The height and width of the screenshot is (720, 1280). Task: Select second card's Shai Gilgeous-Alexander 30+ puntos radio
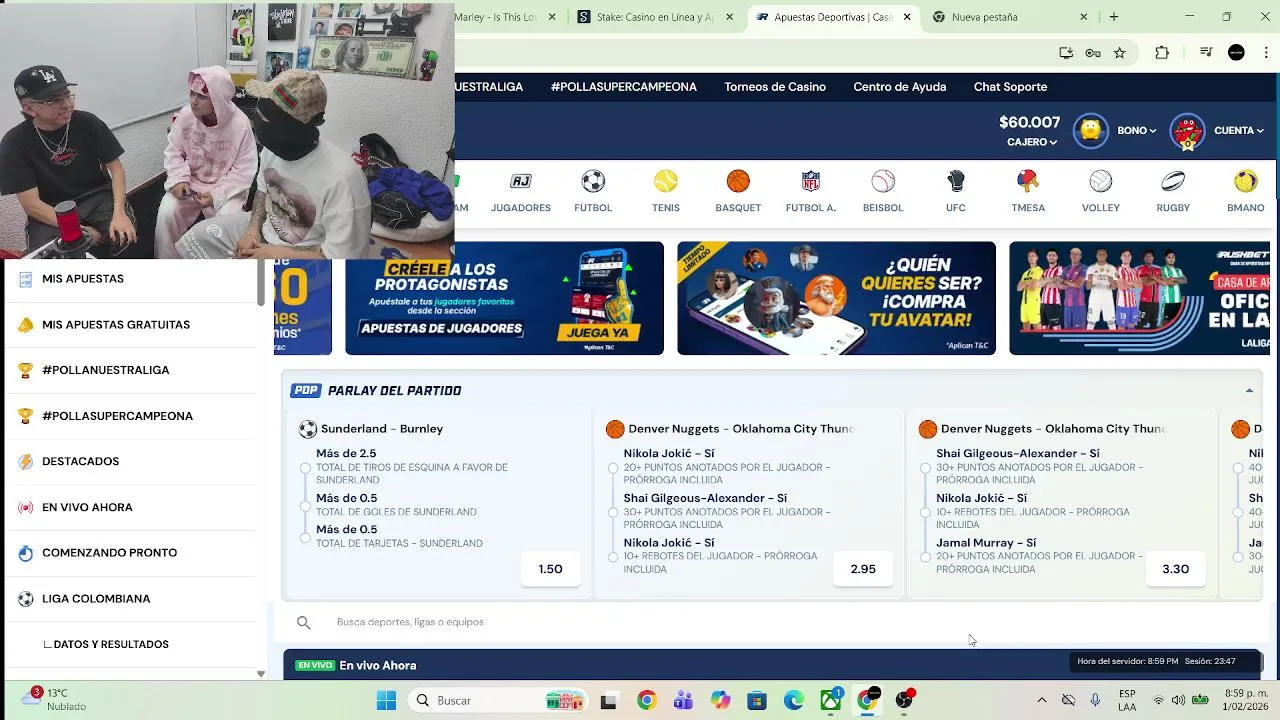pos(613,512)
